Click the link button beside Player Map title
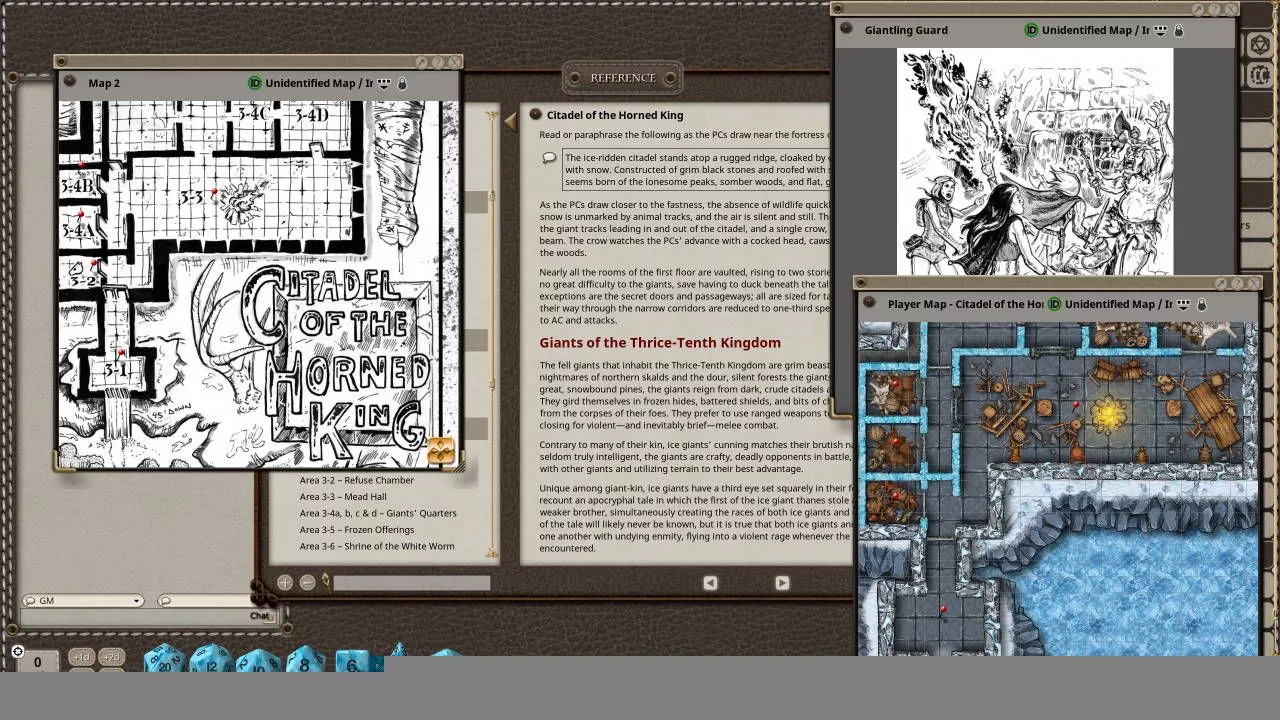 tap(870, 303)
